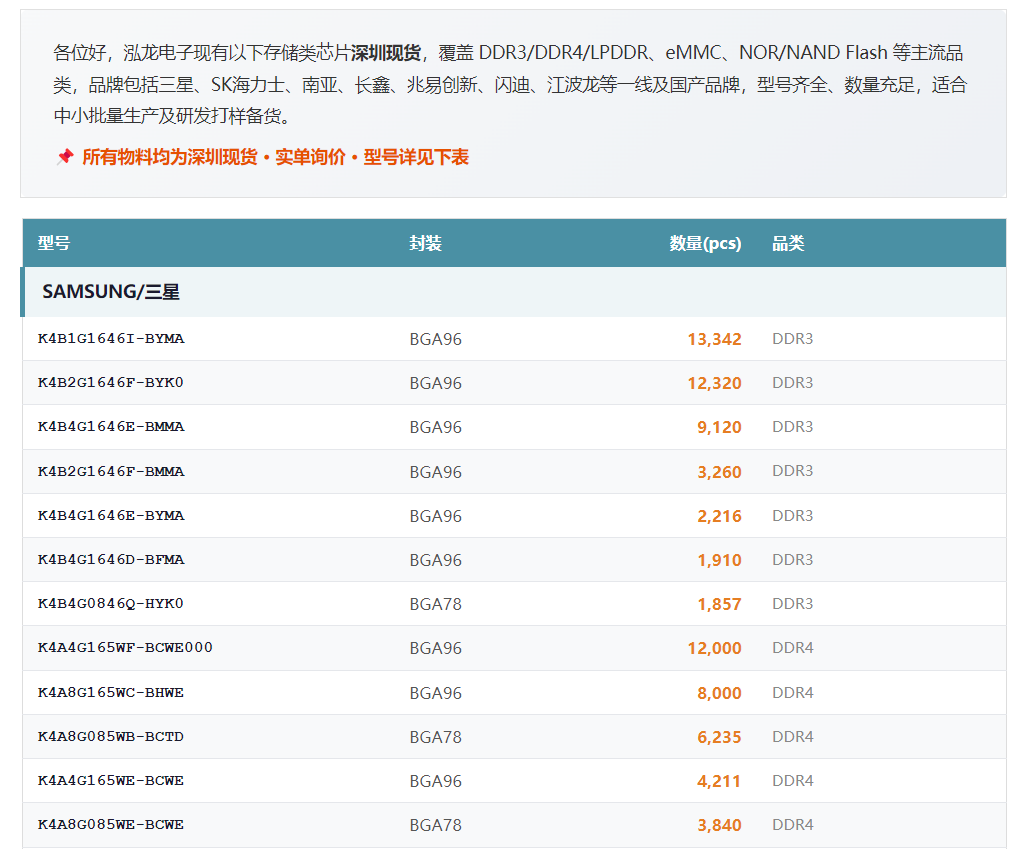Select model K4B2G1646F-BYK0
This screenshot has width=1027, height=849.
click(111, 383)
